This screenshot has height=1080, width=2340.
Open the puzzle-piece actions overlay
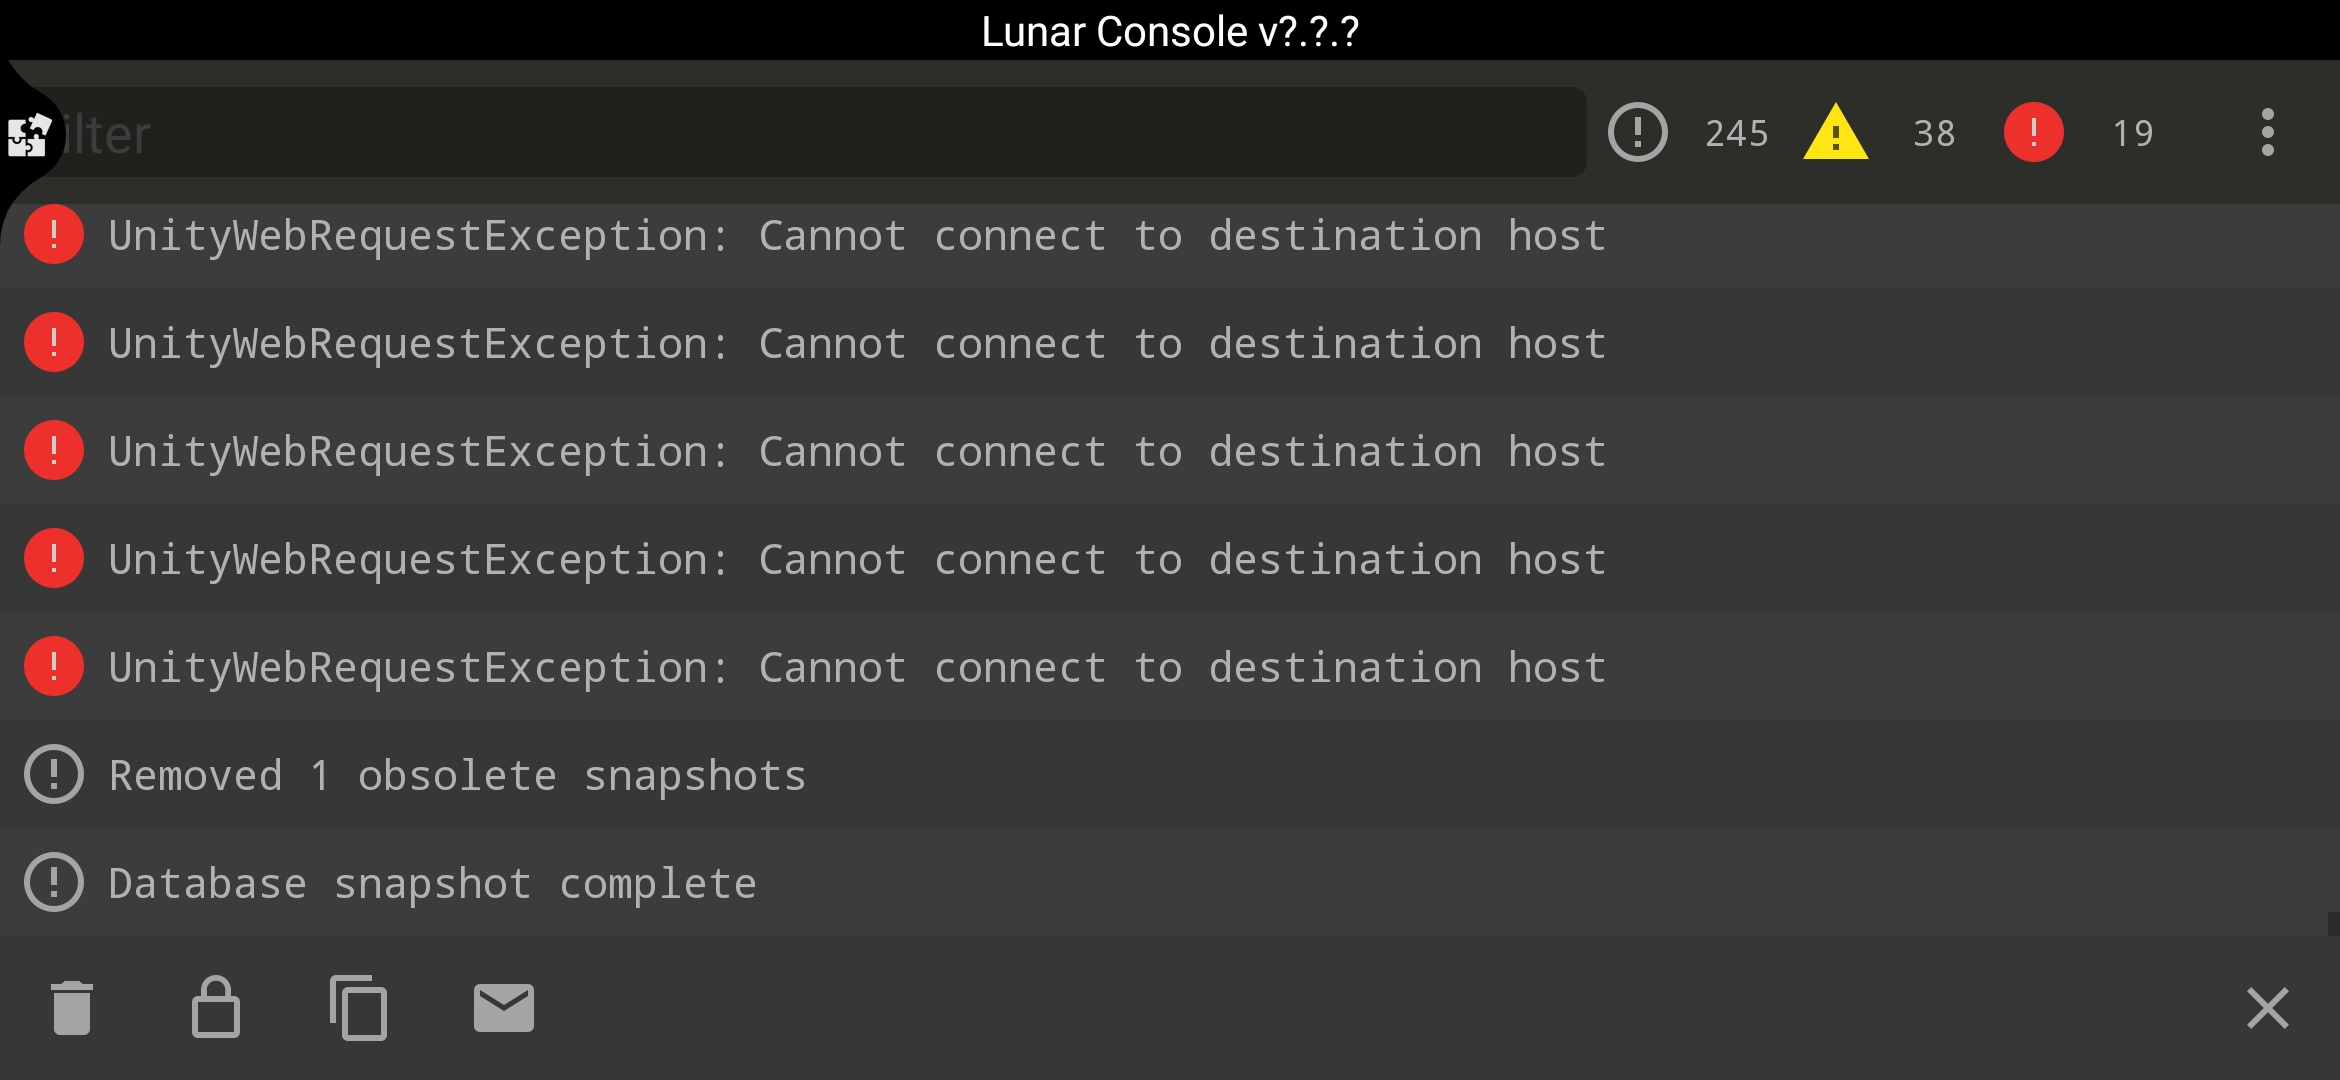coord(29,135)
